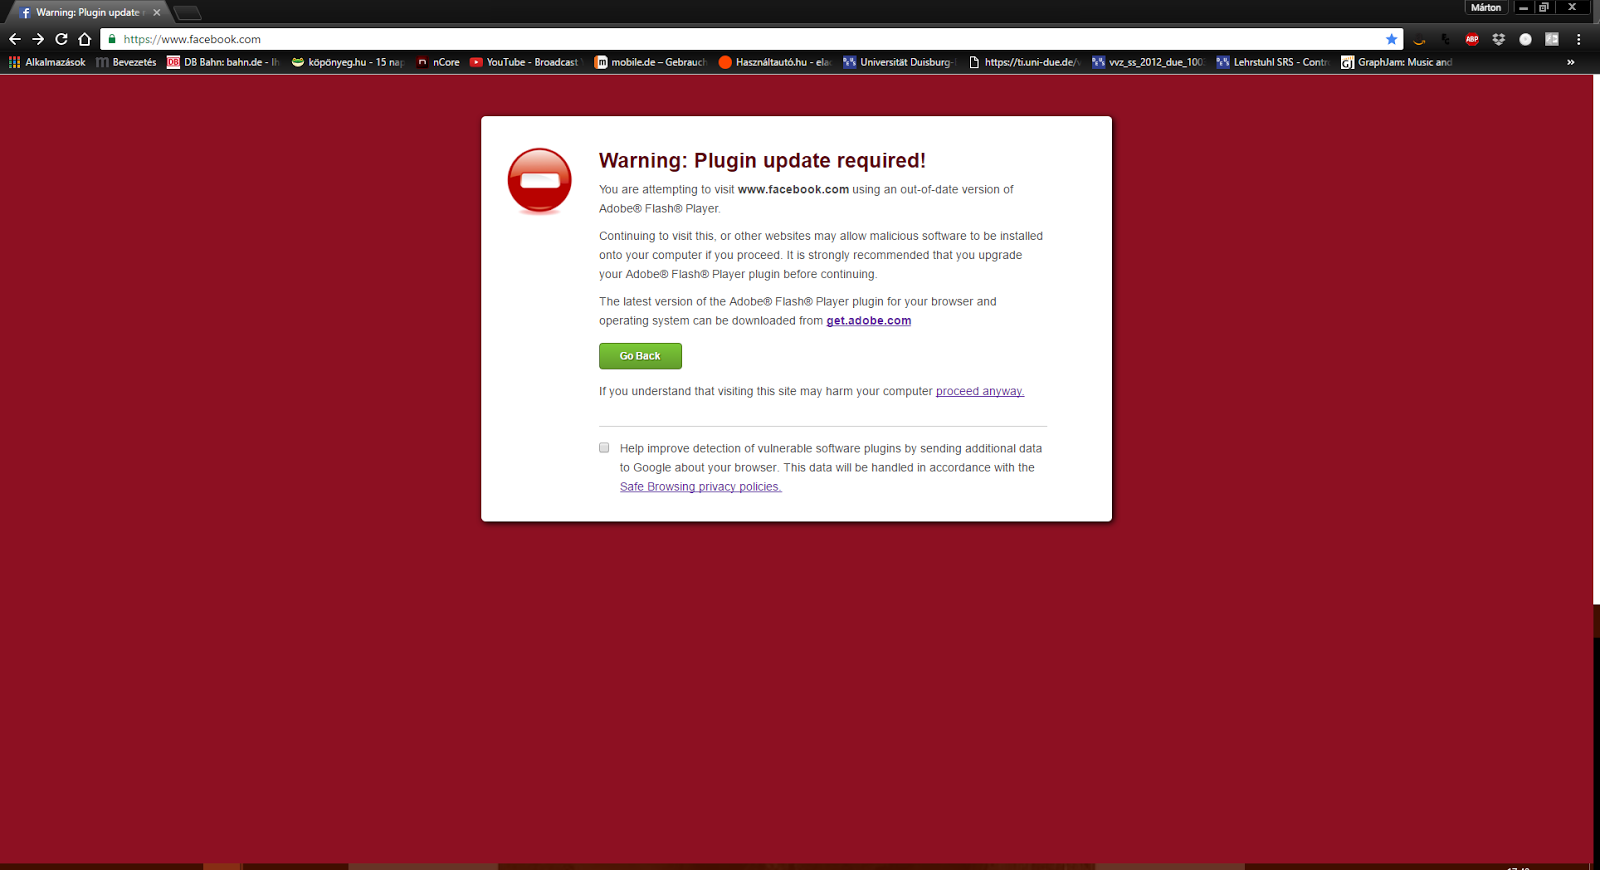The width and height of the screenshot is (1600, 870).
Task: Select the Warning: Plugin update tab
Action: (88, 12)
